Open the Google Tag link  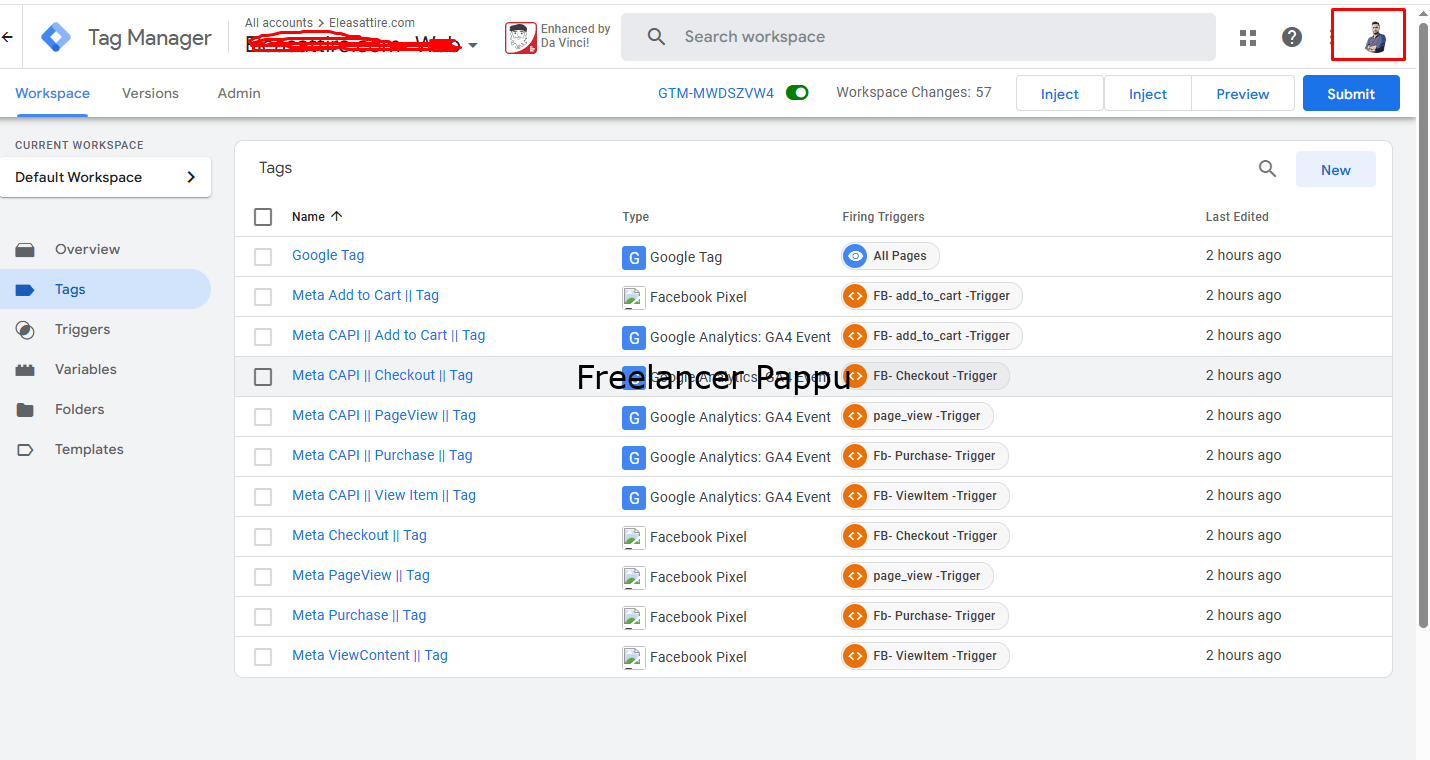(328, 255)
